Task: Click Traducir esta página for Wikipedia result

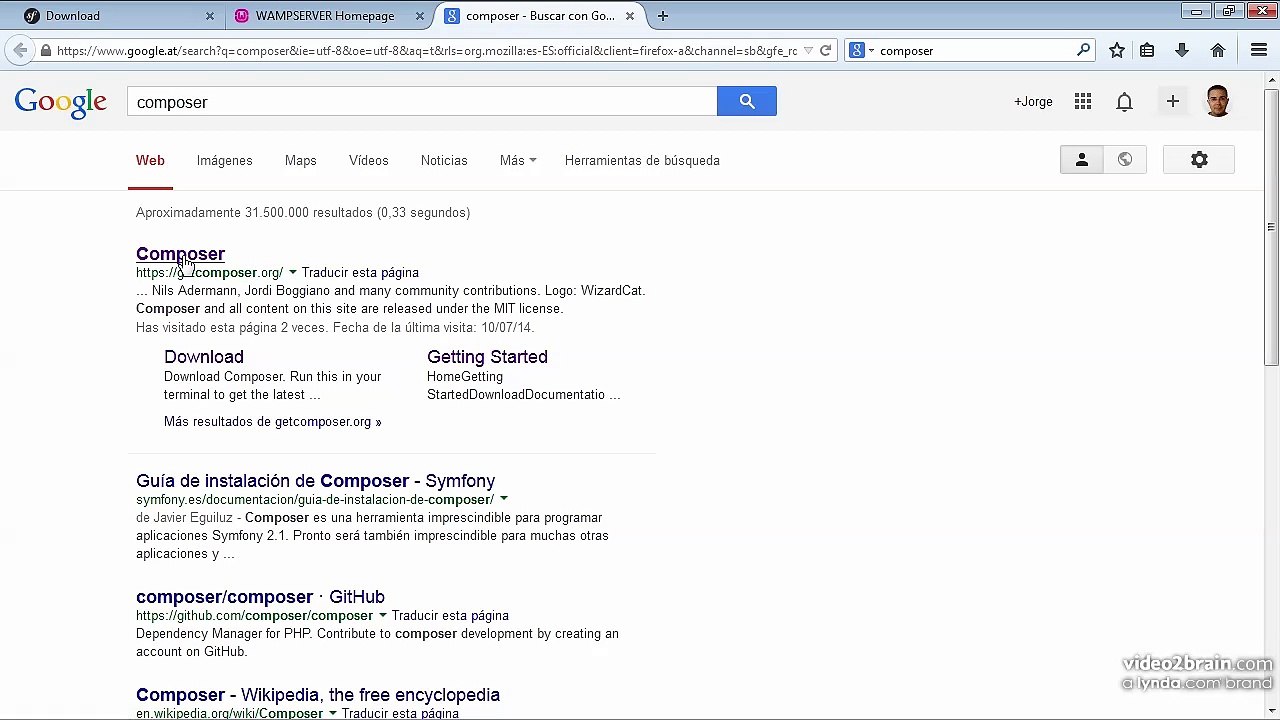Action: 400,713
